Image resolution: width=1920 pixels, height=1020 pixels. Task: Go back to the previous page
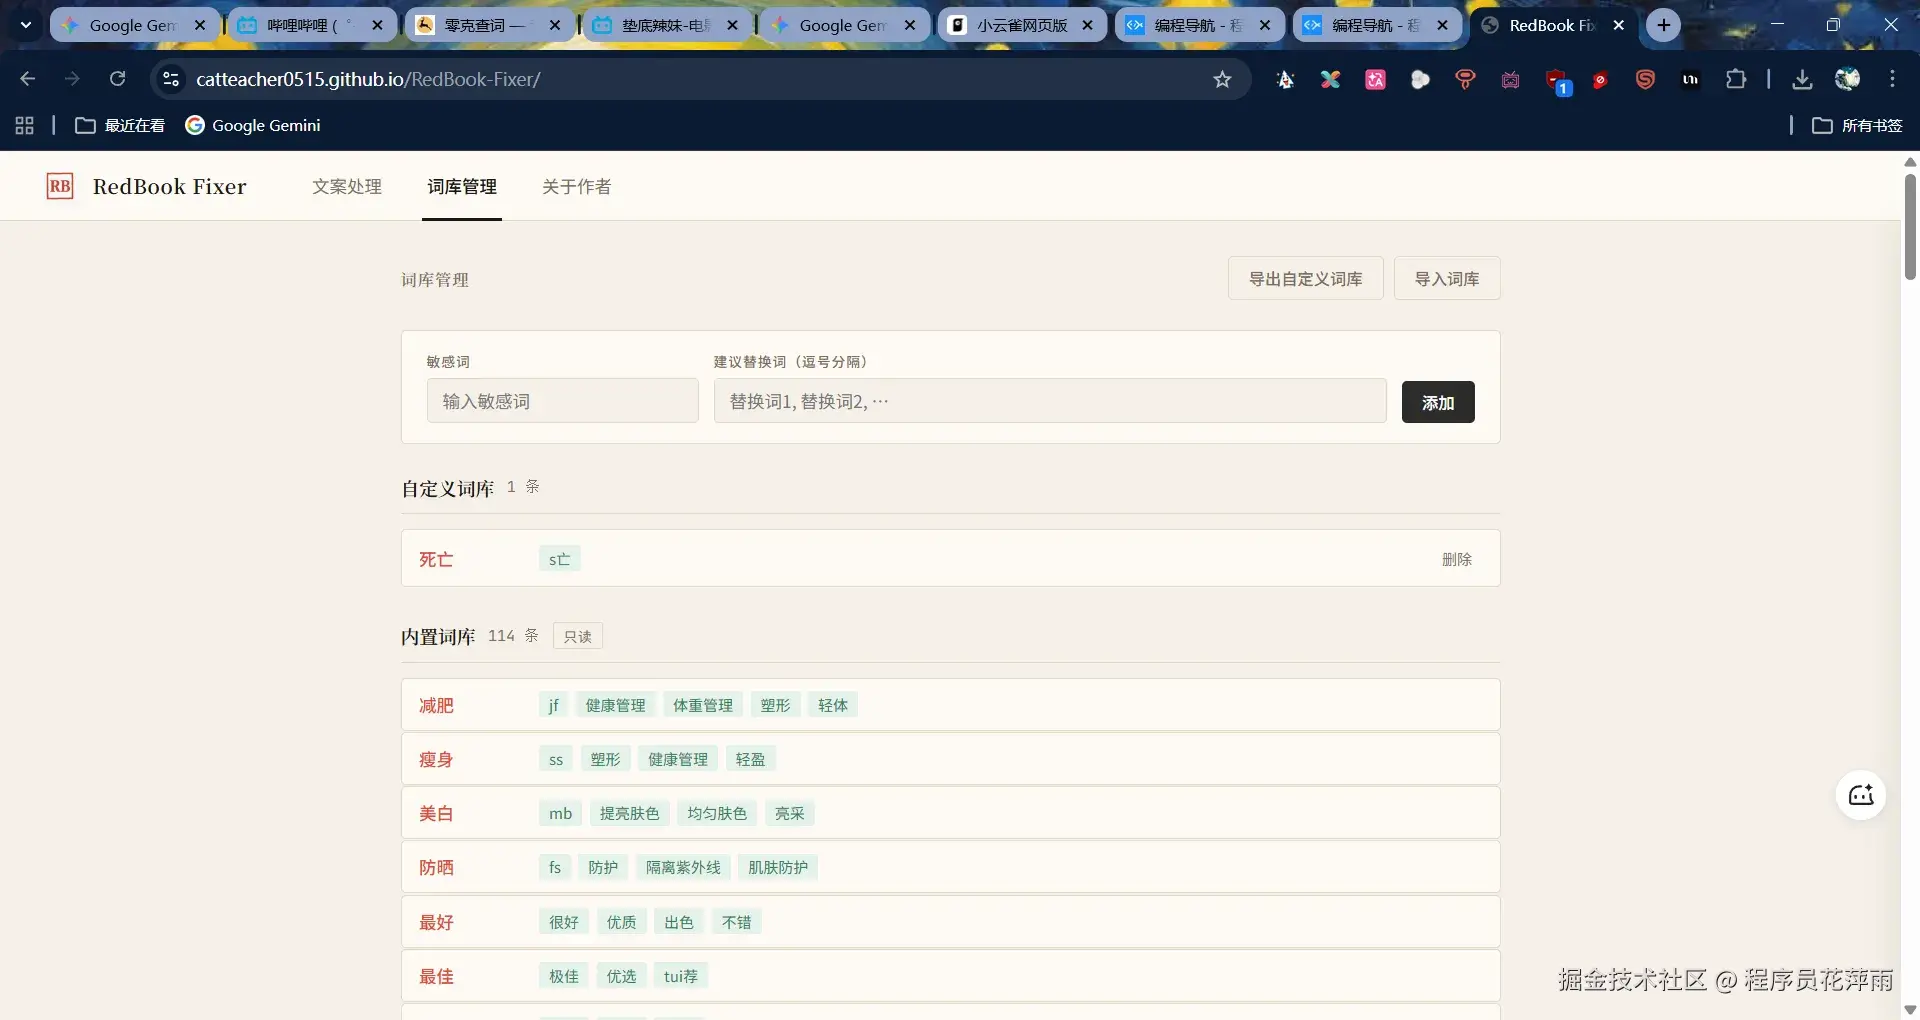point(28,79)
